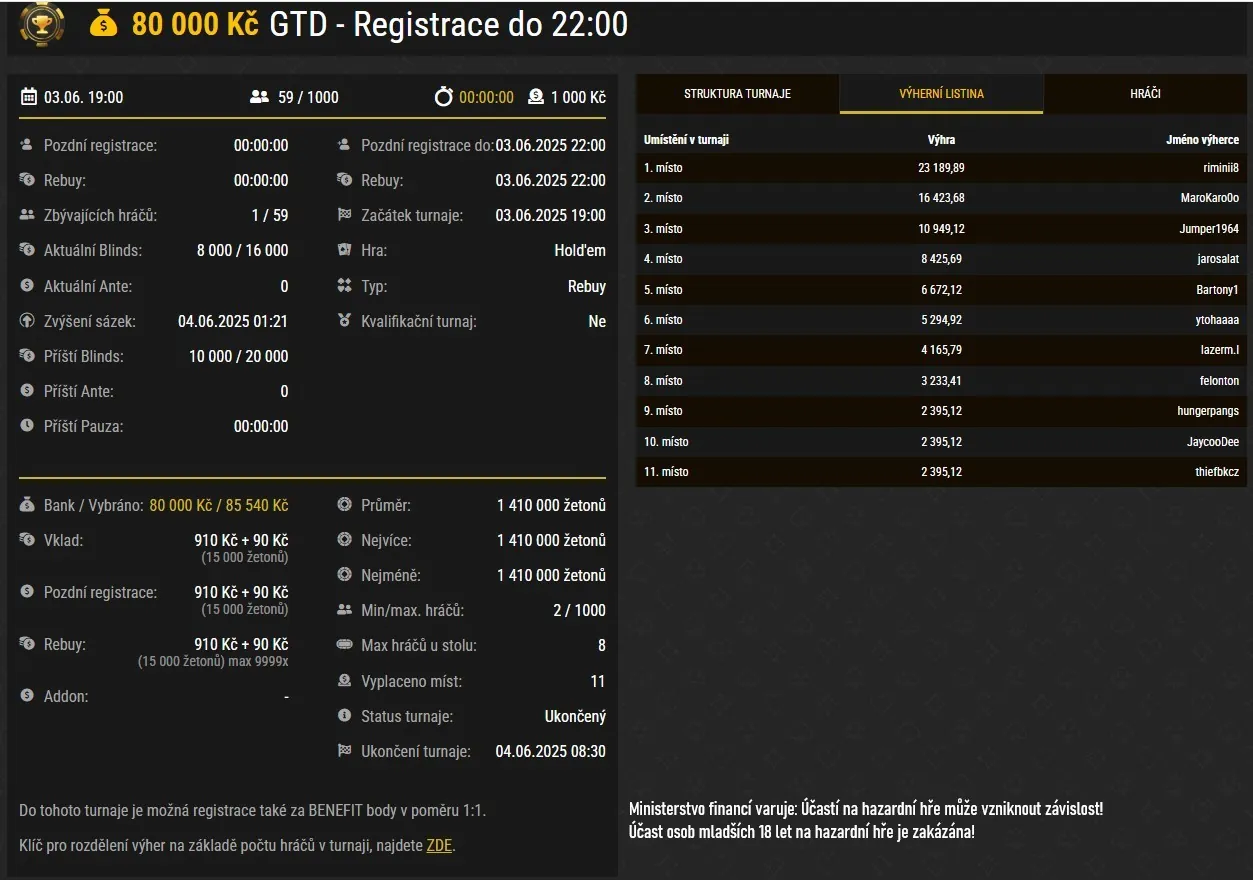
Task: Click the 11. místo row label
Action: (x=666, y=472)
